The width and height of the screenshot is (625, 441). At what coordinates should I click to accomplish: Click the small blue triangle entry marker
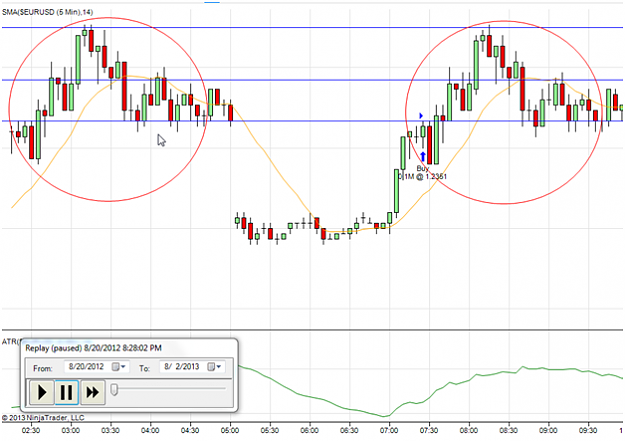(421, 116)
